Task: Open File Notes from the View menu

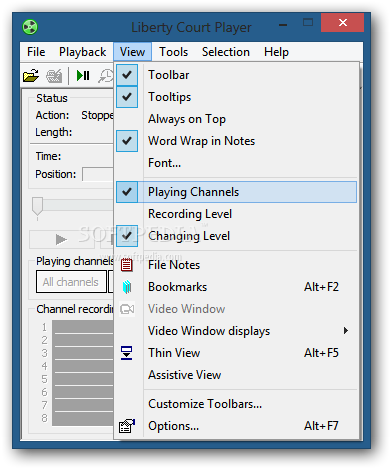Action: pyautogui.click(x=237, y=265)
